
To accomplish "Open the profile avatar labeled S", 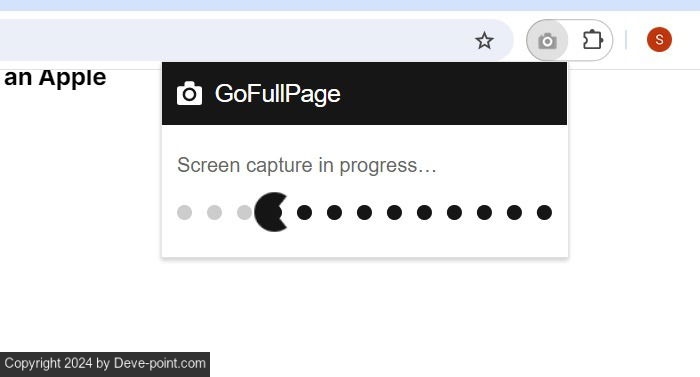I will [659, 40].
